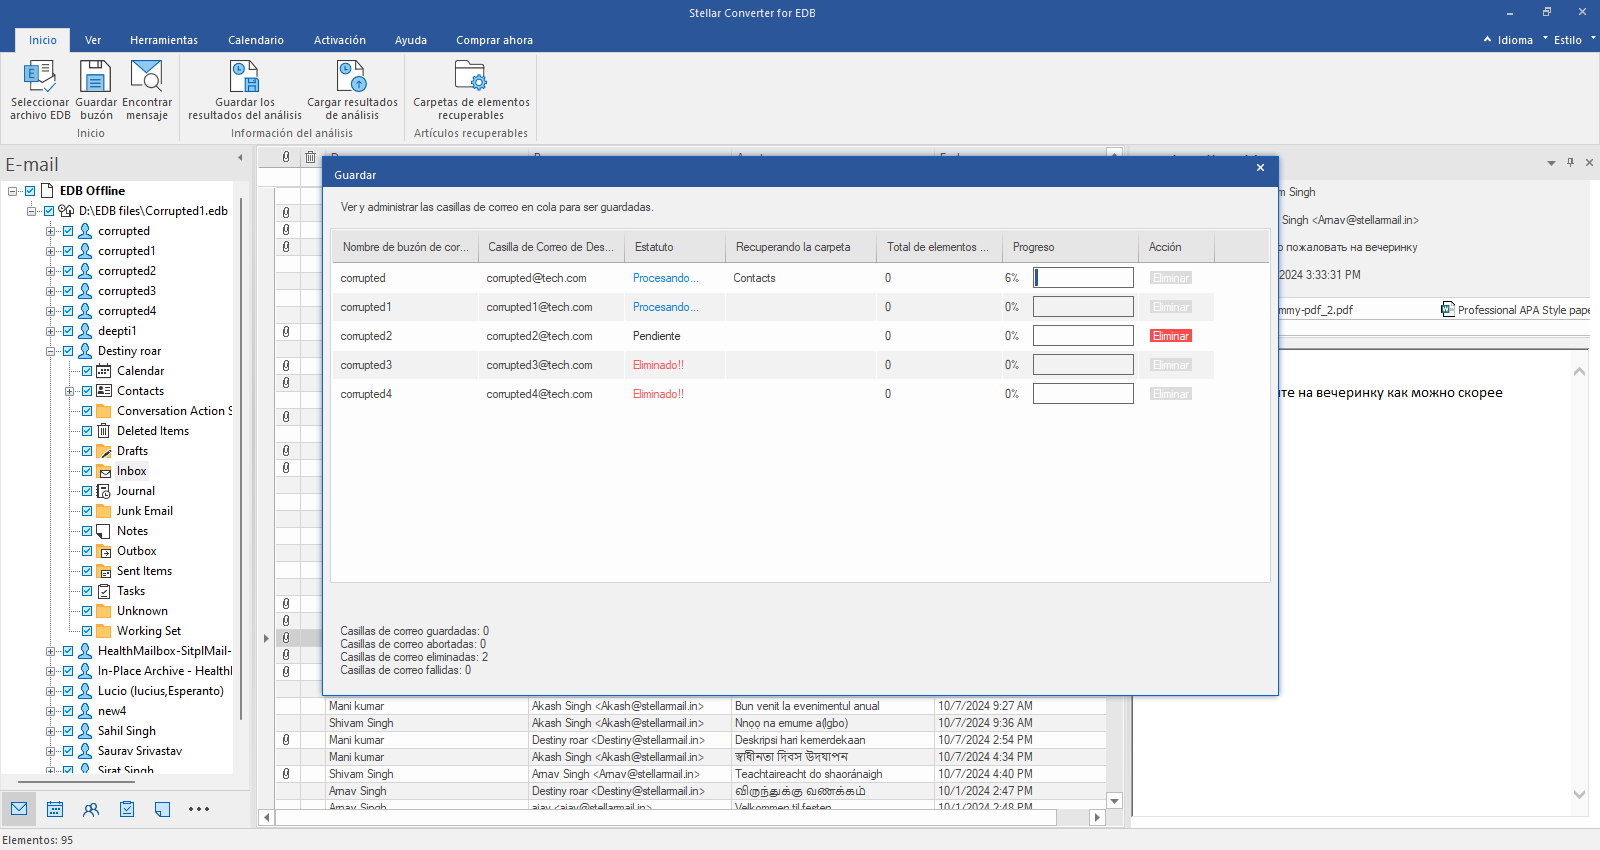This screenshot has width=1600, height=850.
Task: Click progress bar for corrupted2 row
Action: point(1083,336)
